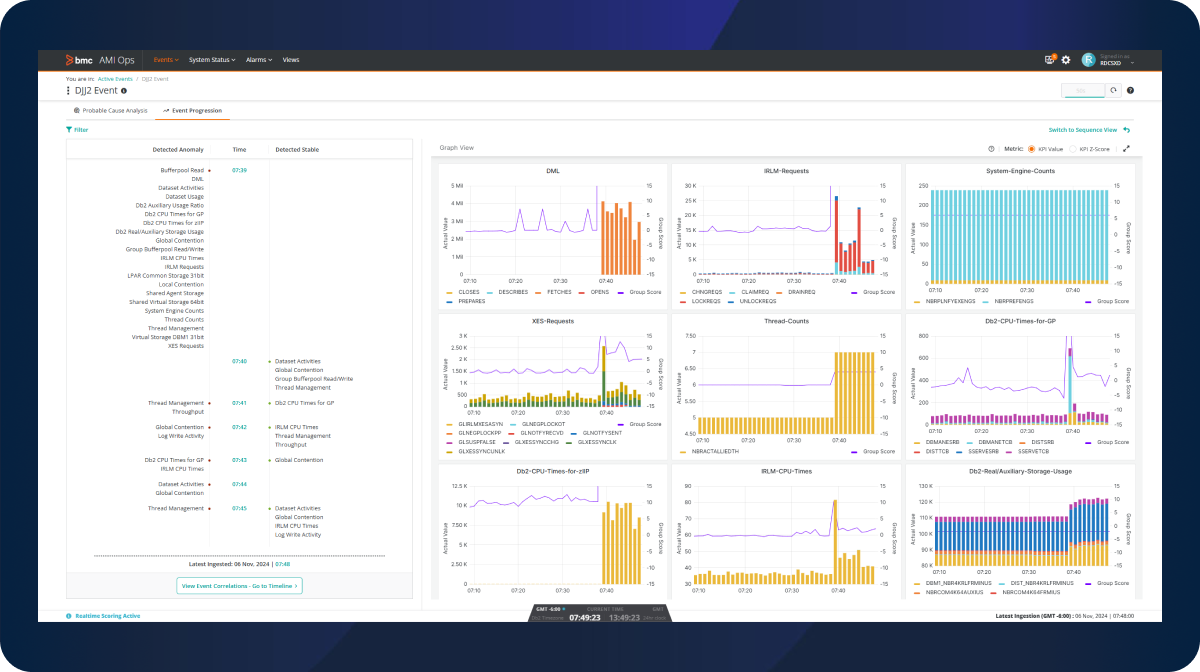1200x672 pixels.
Task: Click the help icon next to Metric
Action: 991,148
